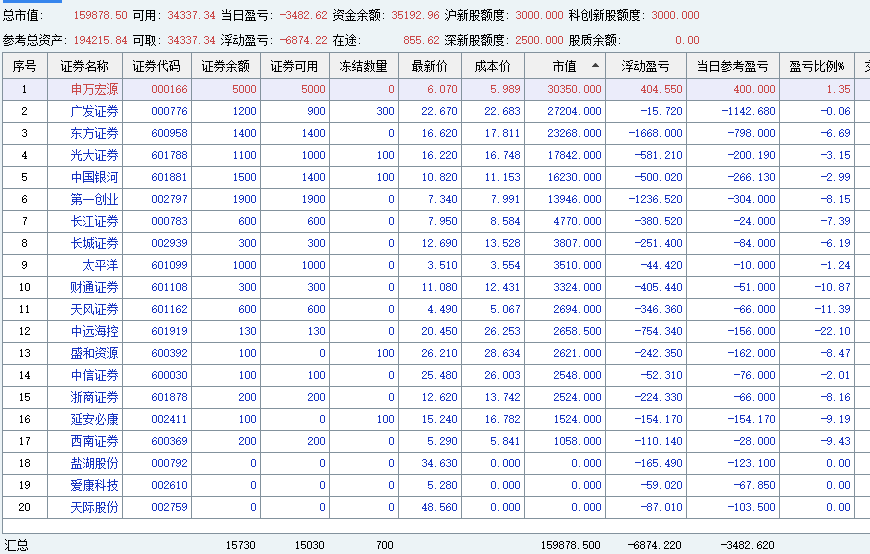Select the 盛和资源 stock name
Image resolution: width=870 pixels, height=554 pixels.
tap(94, 353)
